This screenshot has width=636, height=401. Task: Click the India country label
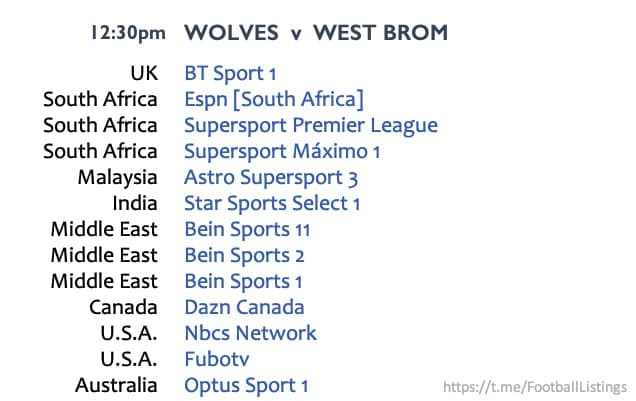pos(135,204)
